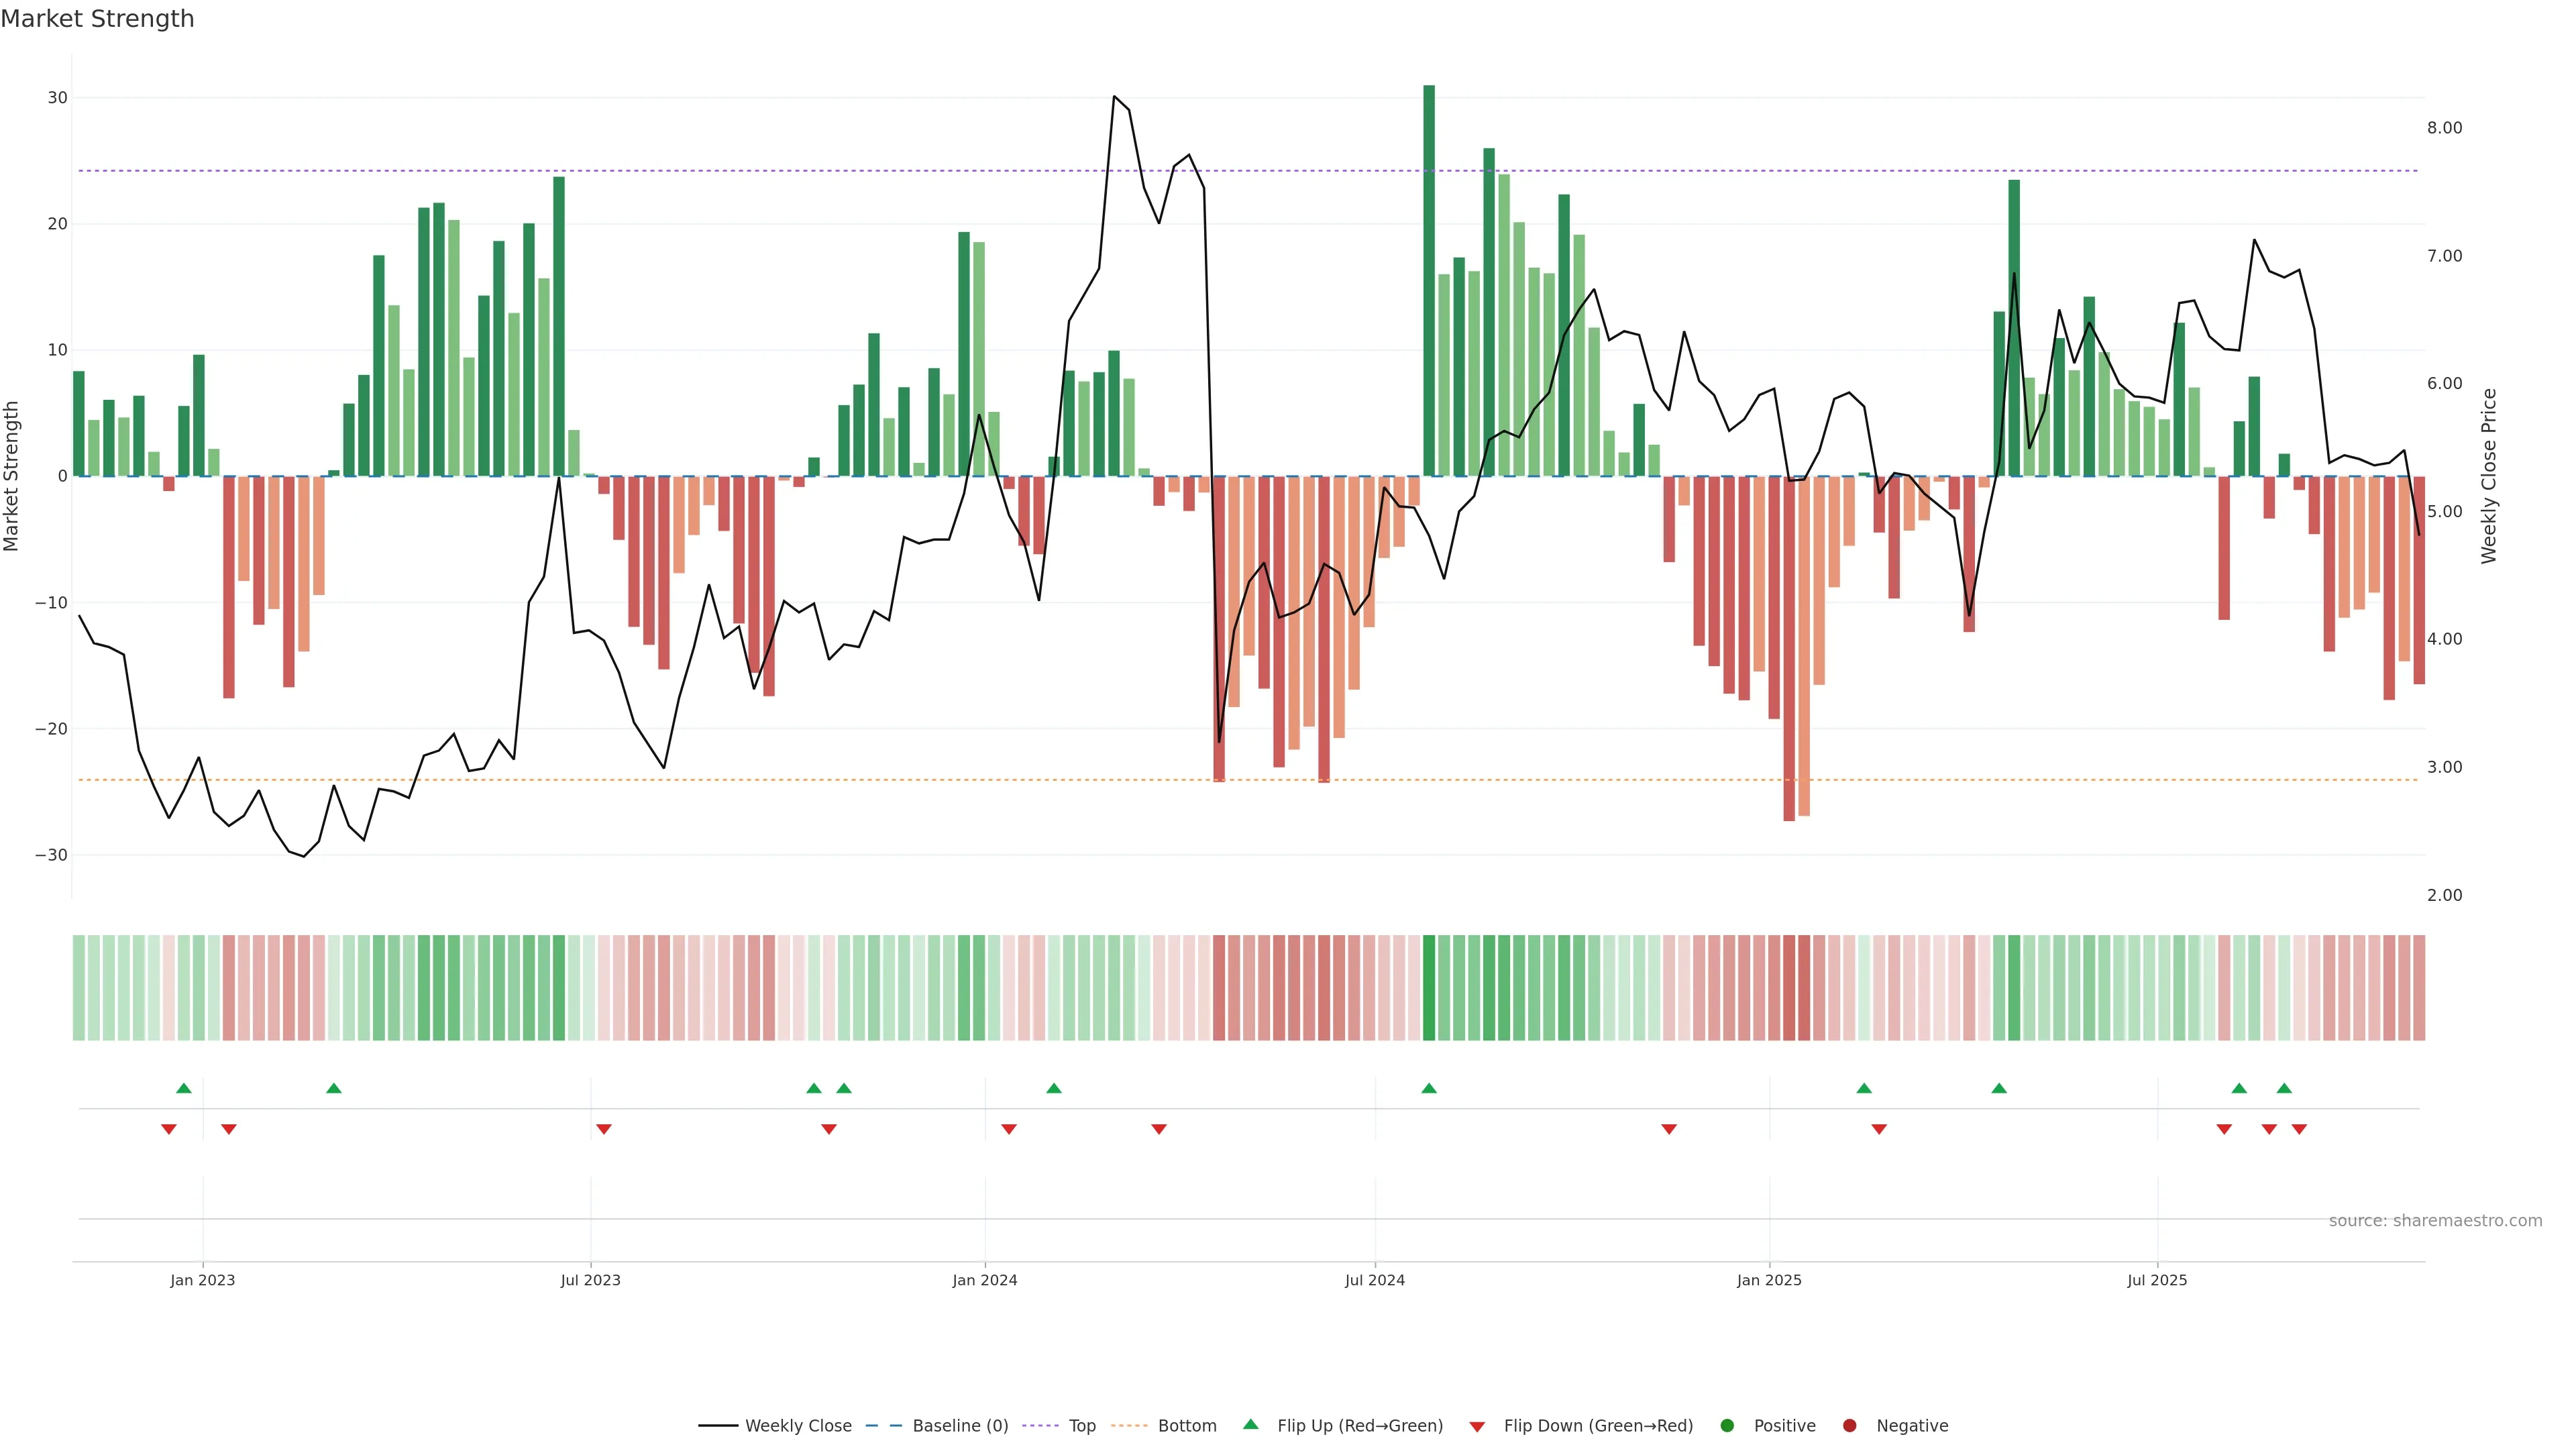Viewport: 2576px width, 1449px height.
Task: Click the green Positive circle legend icon
Action: [1727, 1426]
